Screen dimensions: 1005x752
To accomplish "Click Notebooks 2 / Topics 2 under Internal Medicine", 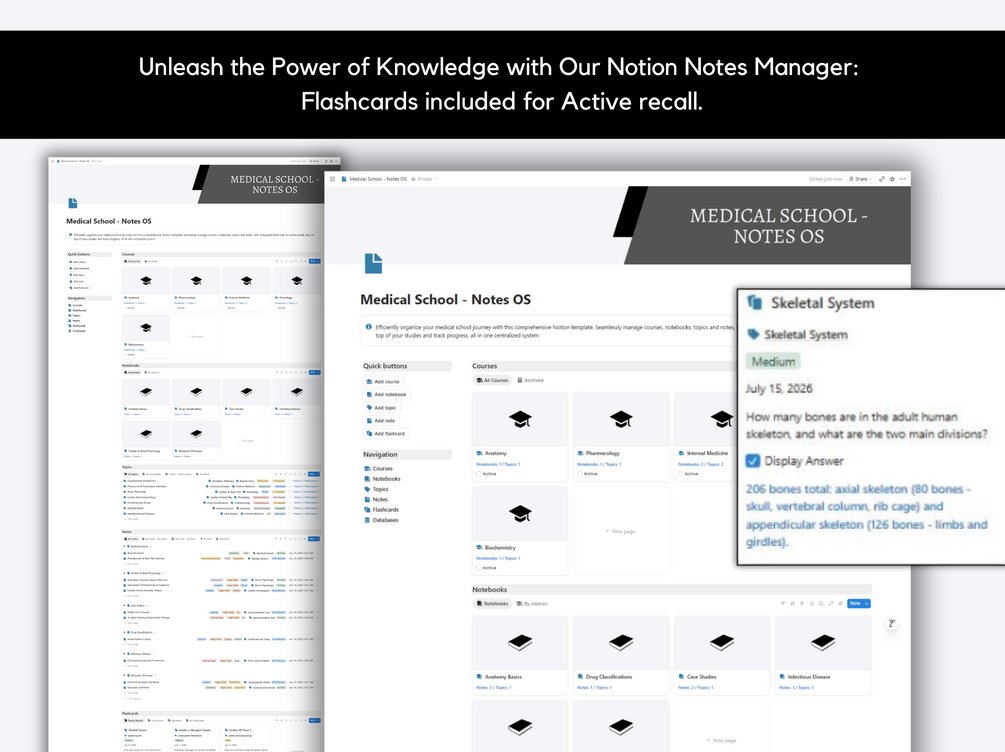I will point(701,464).
